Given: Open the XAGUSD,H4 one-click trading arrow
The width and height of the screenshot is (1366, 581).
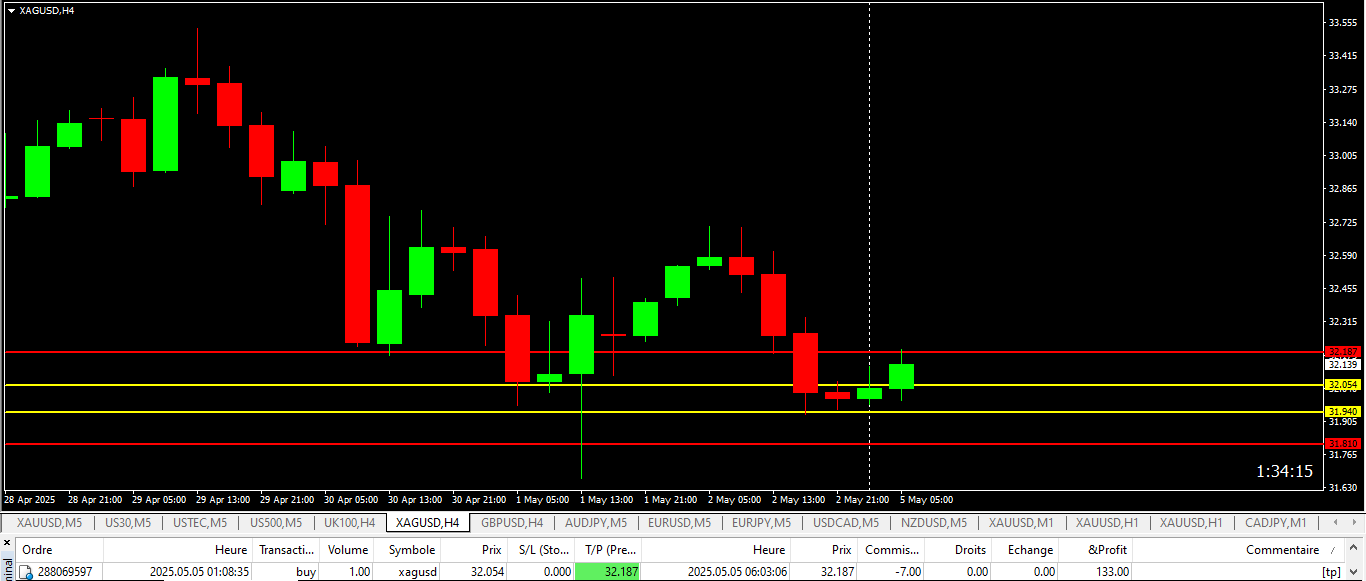Looking at the screenshot, I should (x=11, y=10).
